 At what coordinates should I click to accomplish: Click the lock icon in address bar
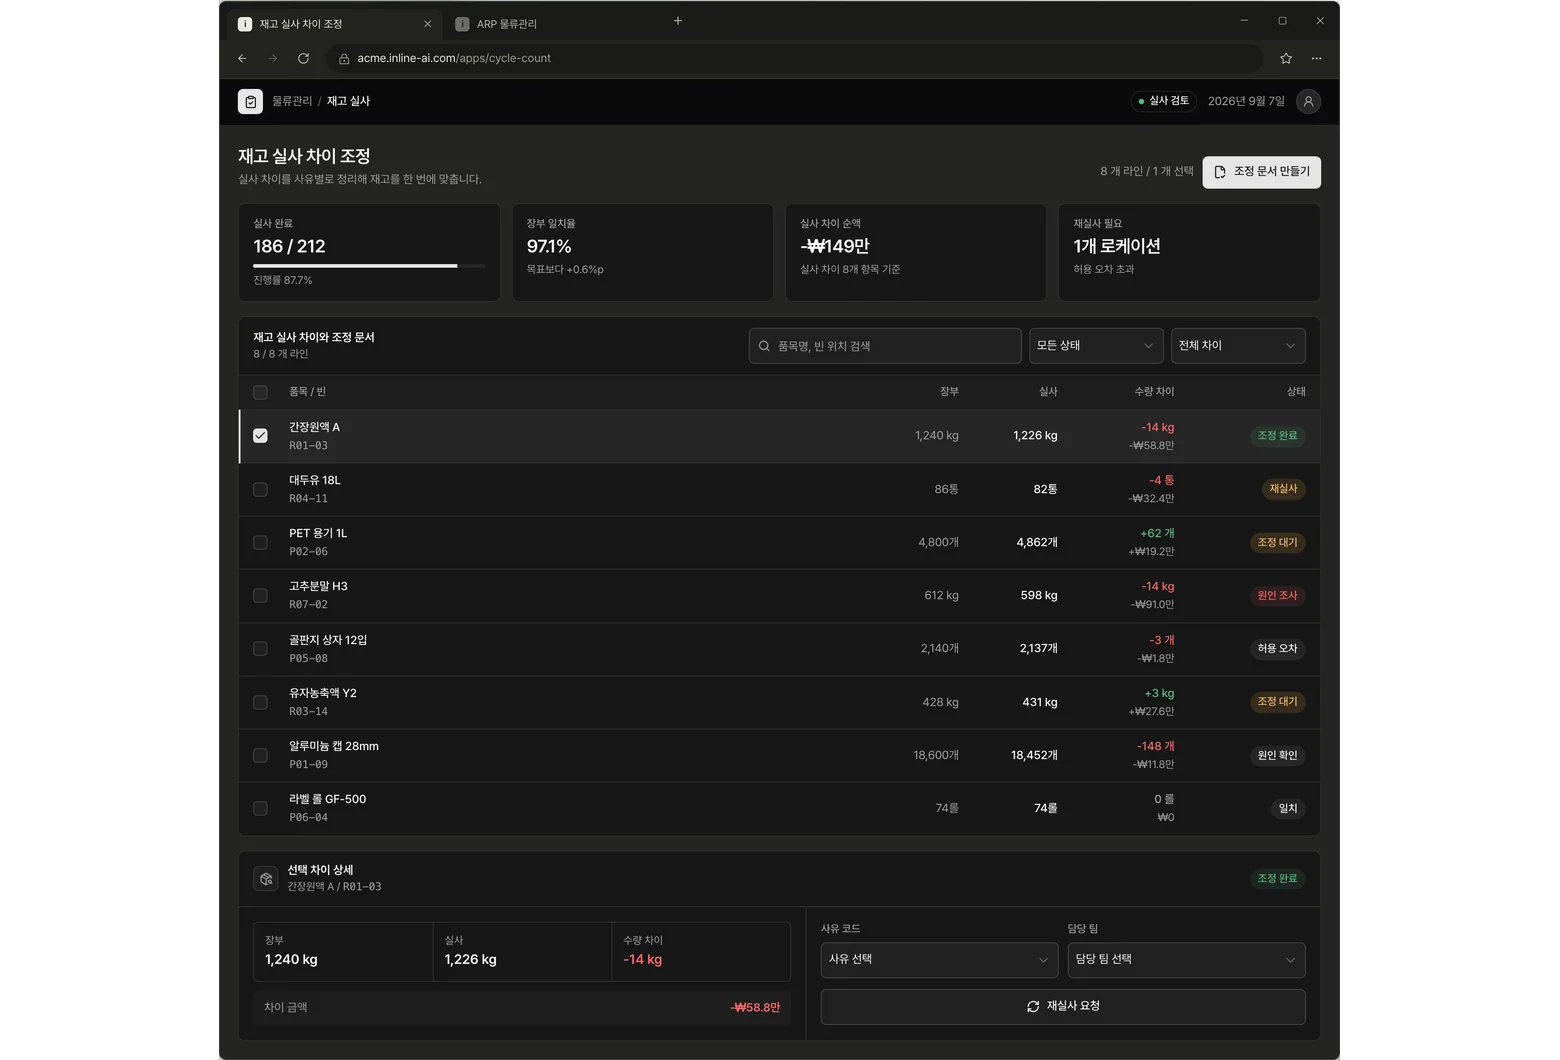[344, 59]
